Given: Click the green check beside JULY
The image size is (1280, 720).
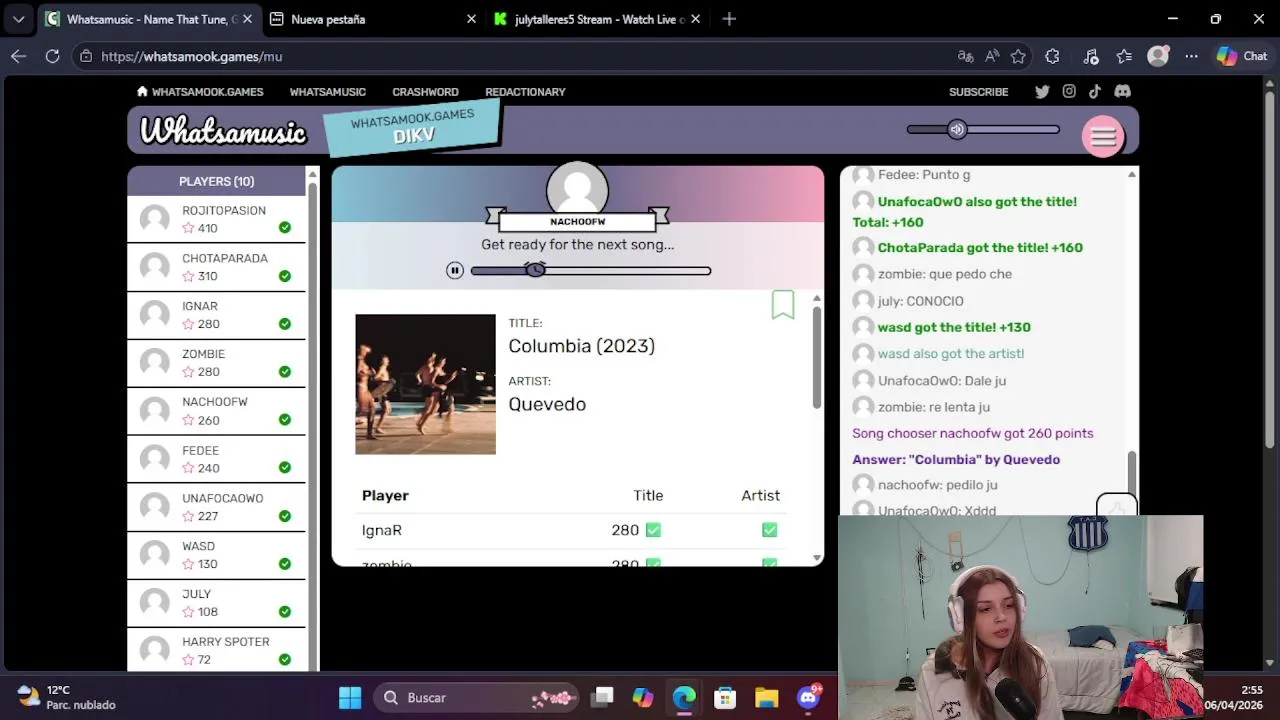Looking at the screenshot, I should (x=285, y=612).
